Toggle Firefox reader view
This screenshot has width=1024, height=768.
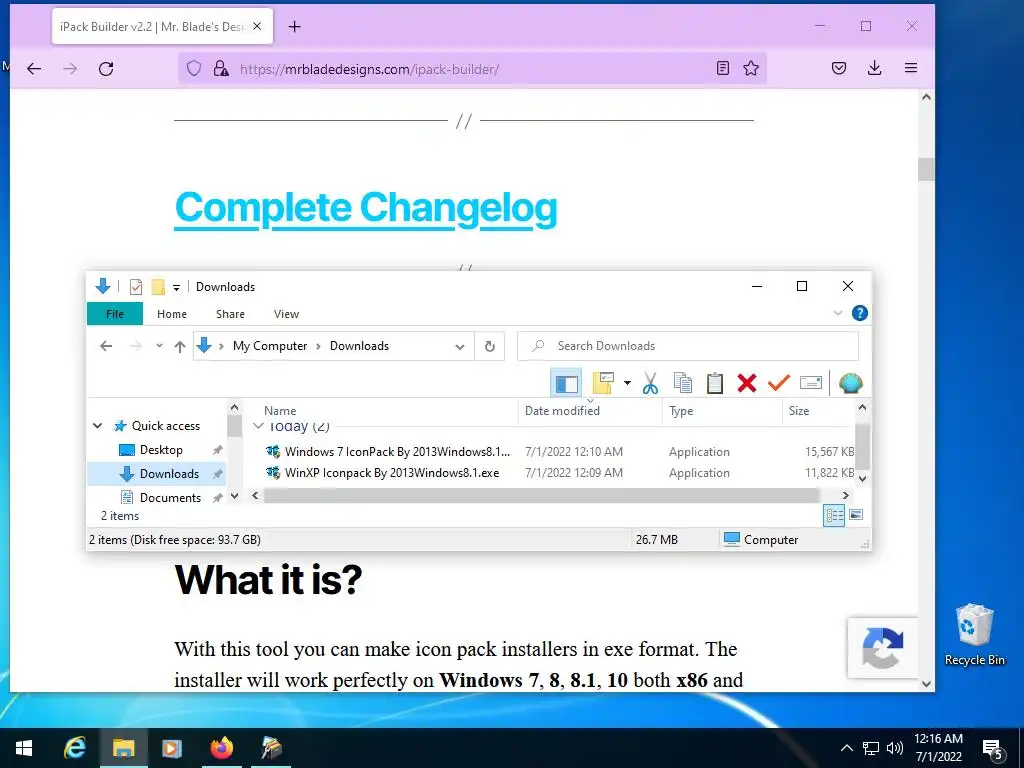point(722,68)
